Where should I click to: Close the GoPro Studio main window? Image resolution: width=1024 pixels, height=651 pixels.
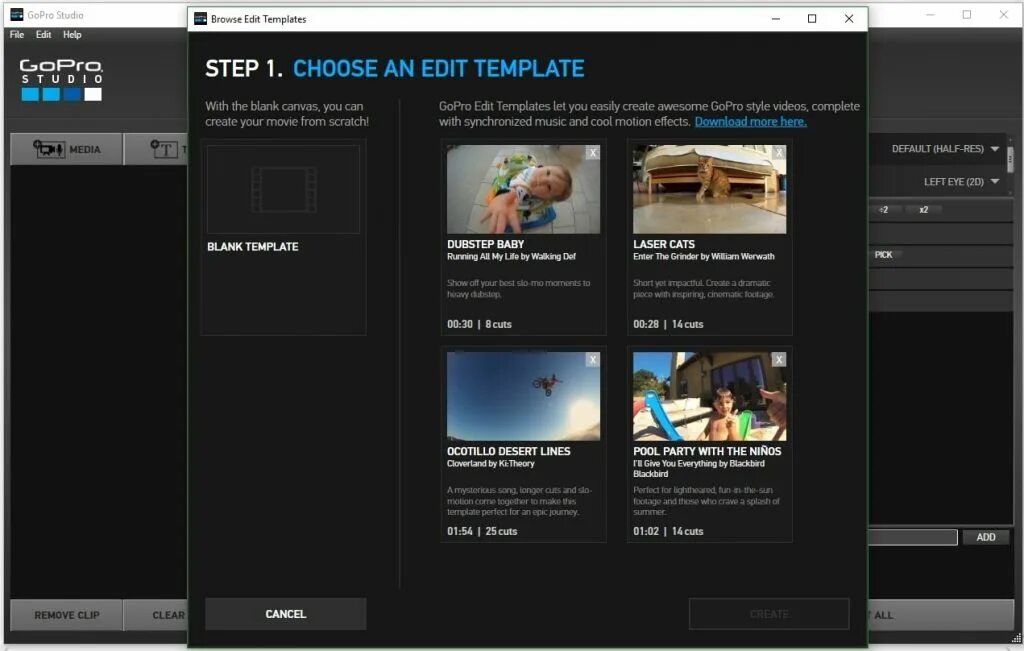1004,14
